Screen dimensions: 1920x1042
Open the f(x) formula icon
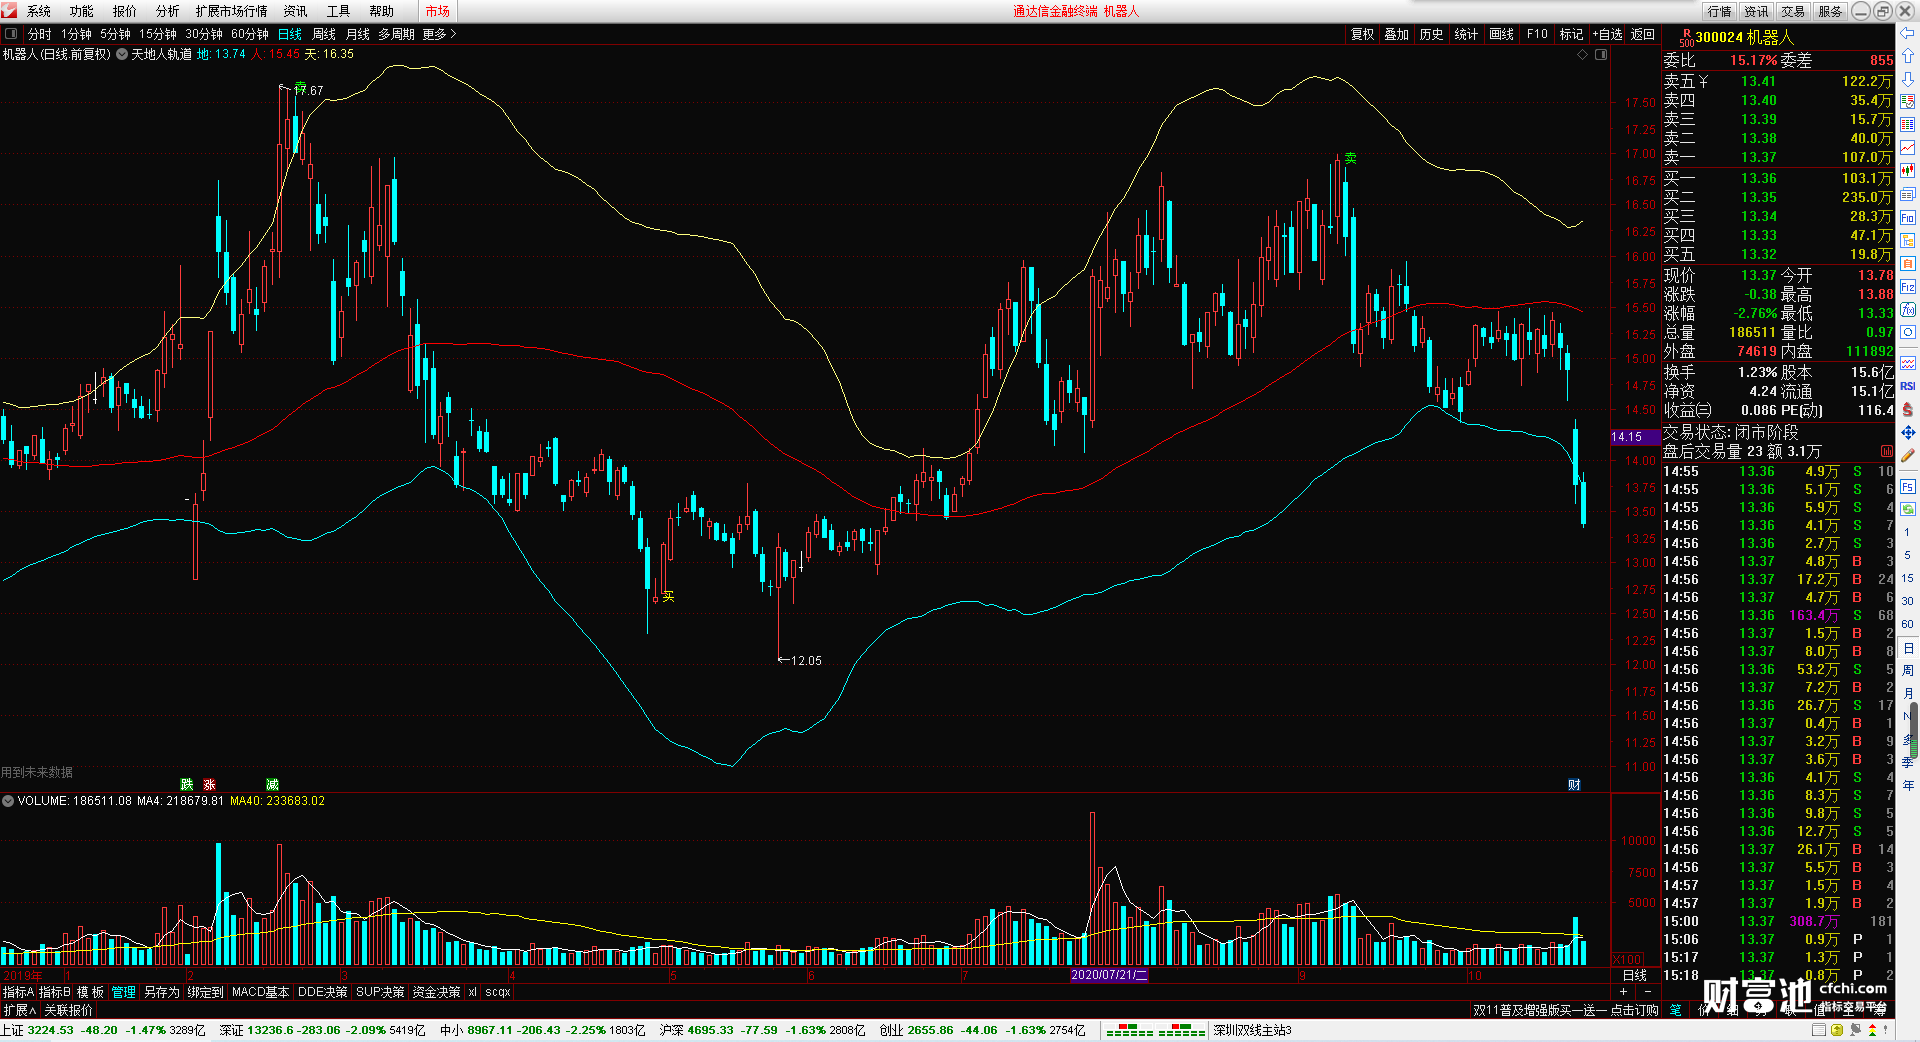(1908, 310)
